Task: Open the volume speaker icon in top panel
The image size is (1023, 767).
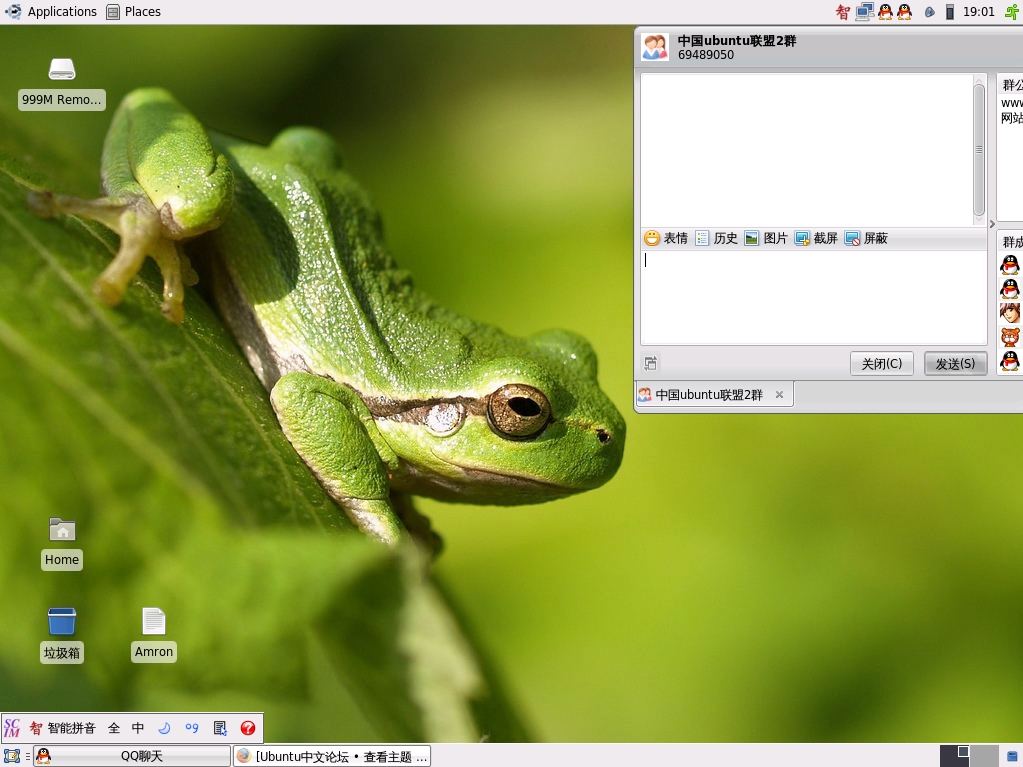Action: pyautogui.click(x=930, y=12)
